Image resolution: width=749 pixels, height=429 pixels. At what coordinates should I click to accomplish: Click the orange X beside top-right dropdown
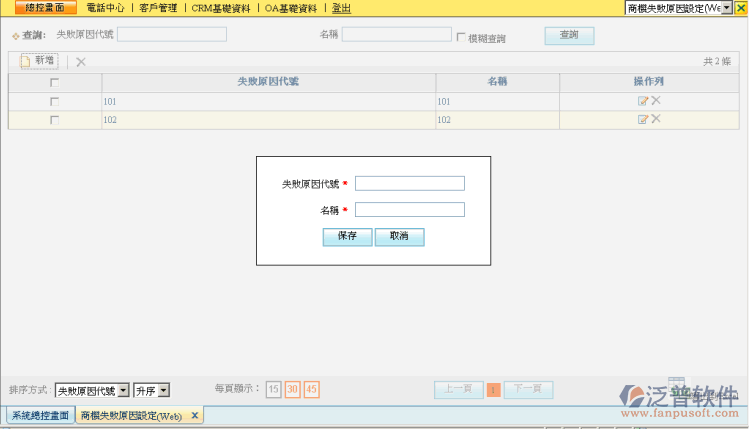click(x=741, y=7)
